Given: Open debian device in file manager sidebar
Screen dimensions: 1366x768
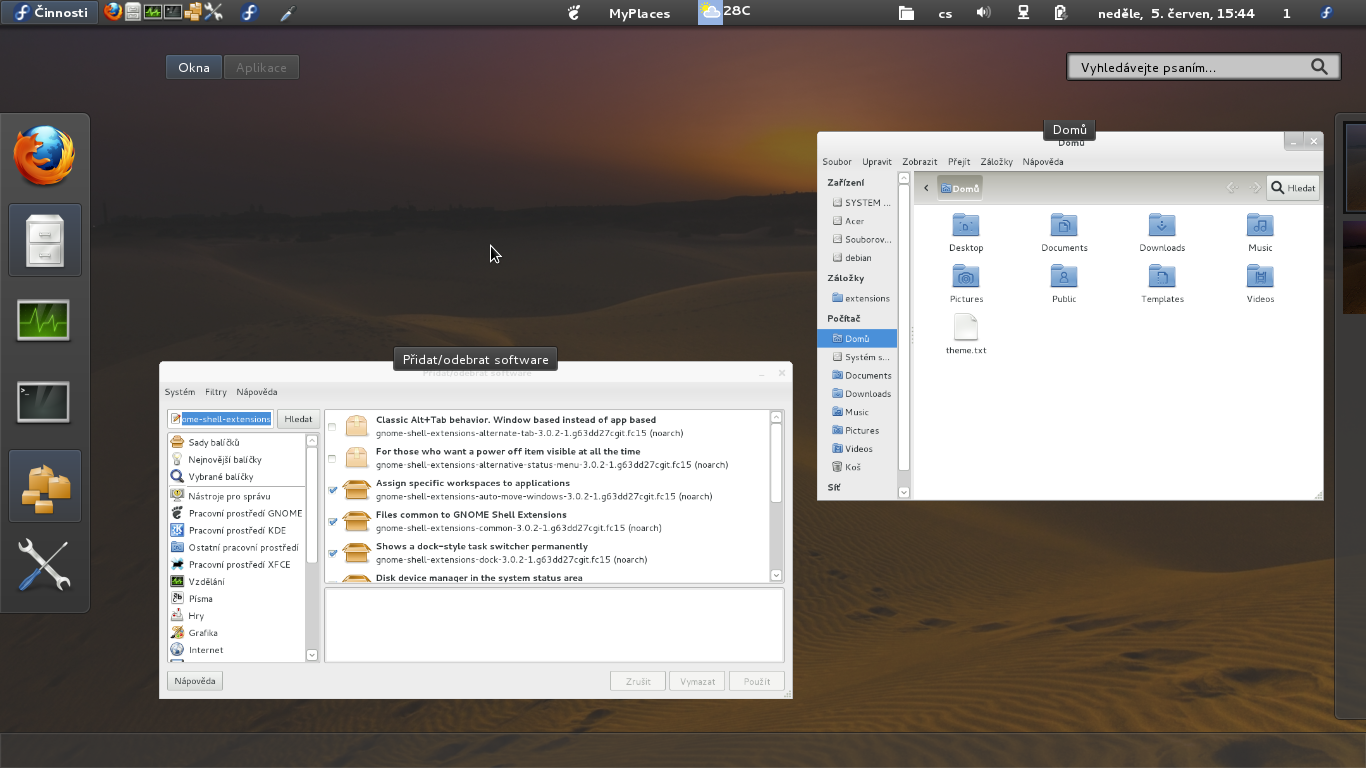Looking at the screenshot, I should coord(857,258).
